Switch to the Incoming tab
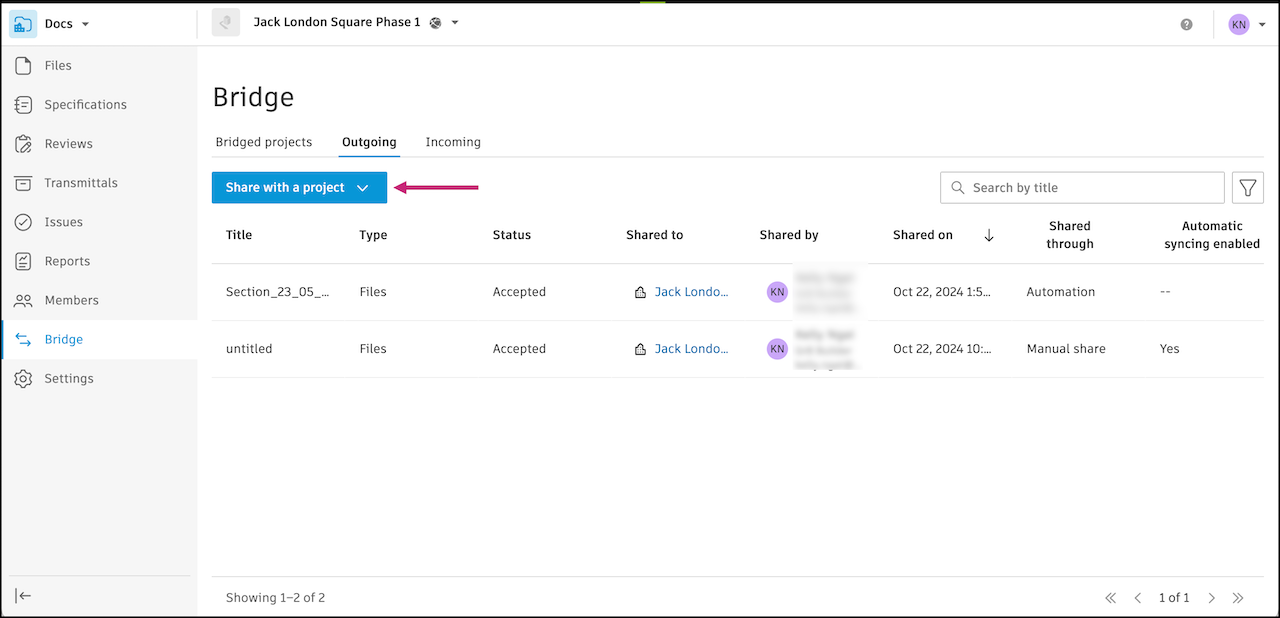 pos(453,142)
